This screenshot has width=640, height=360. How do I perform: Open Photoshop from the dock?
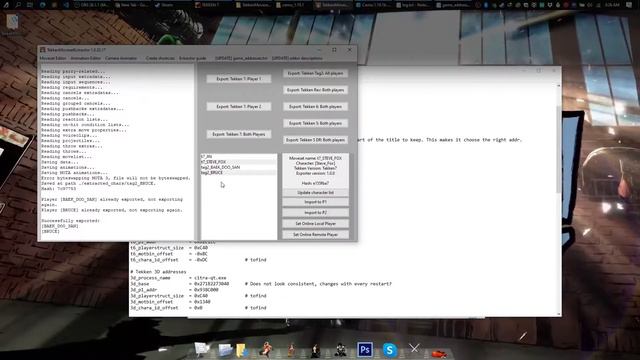click(x=365, y=350)
